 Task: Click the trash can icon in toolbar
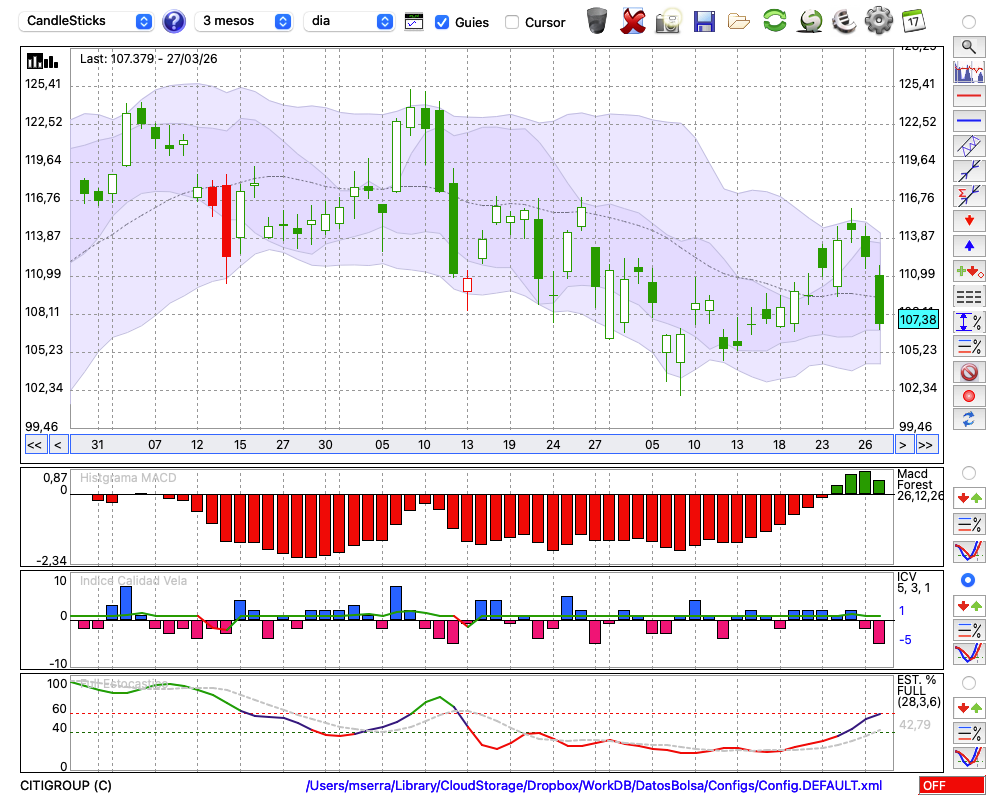pos(597,20)
